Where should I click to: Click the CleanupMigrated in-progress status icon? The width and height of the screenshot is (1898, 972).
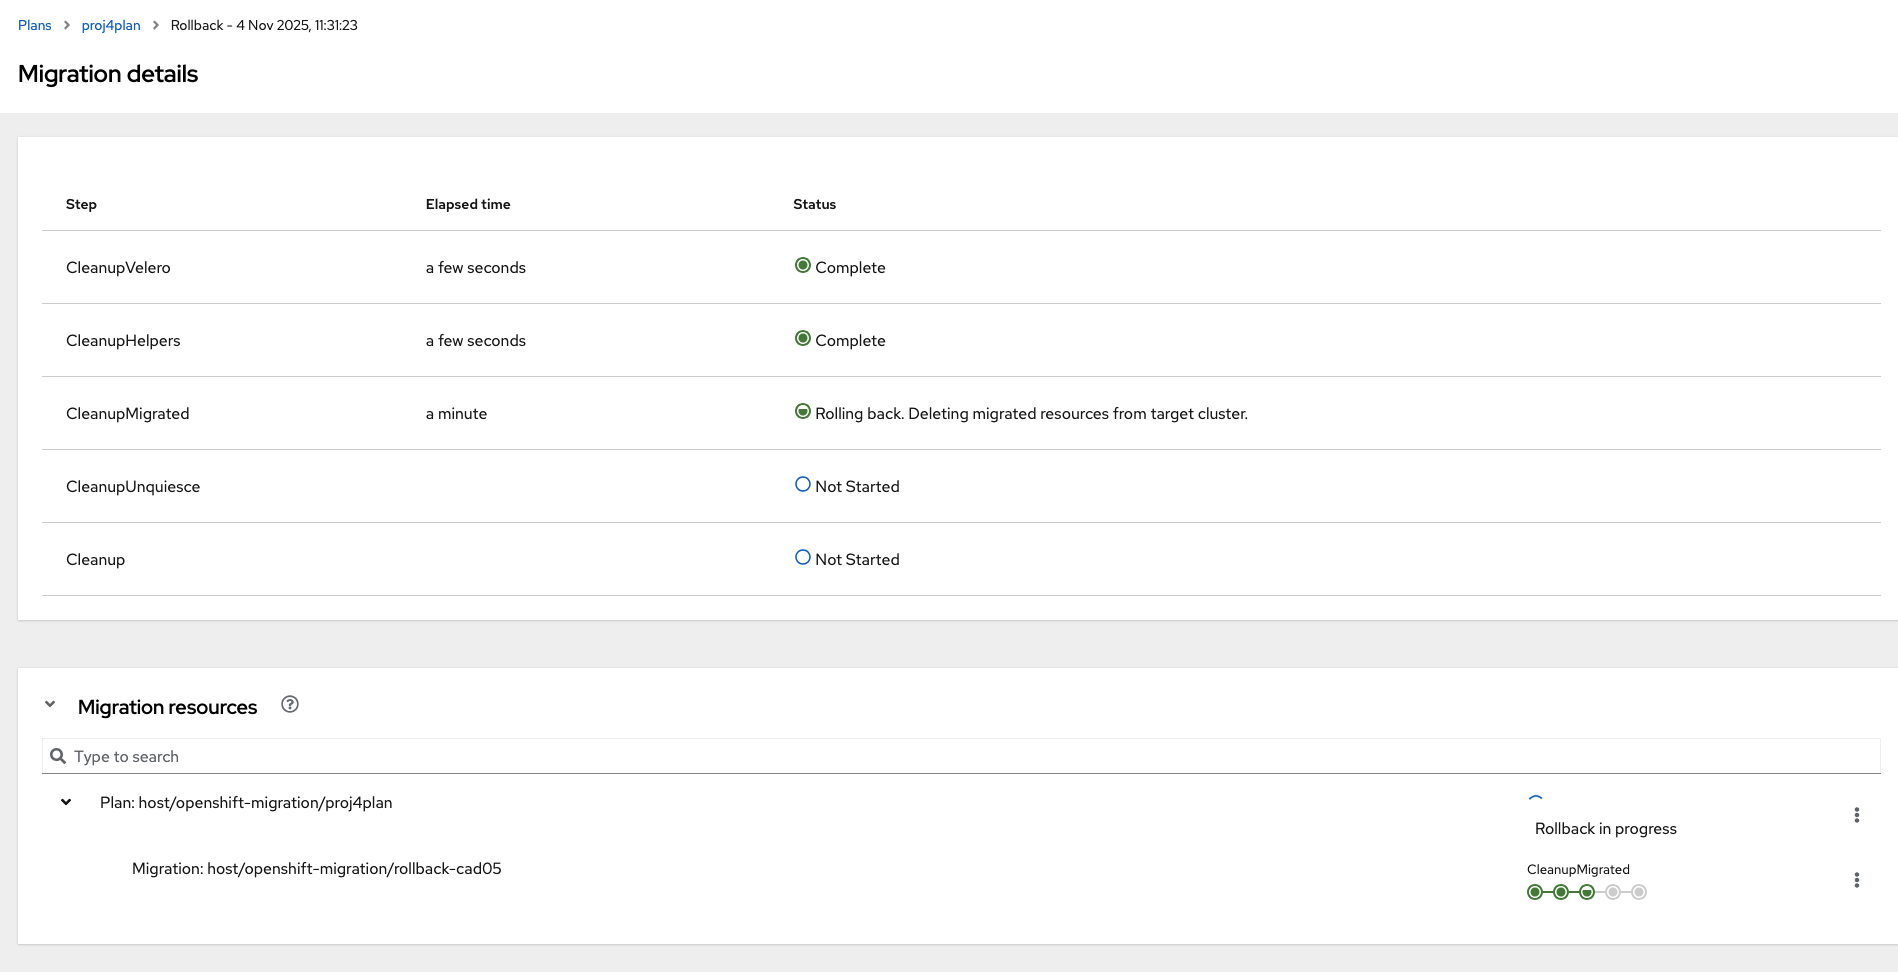(x=802, y=412)
